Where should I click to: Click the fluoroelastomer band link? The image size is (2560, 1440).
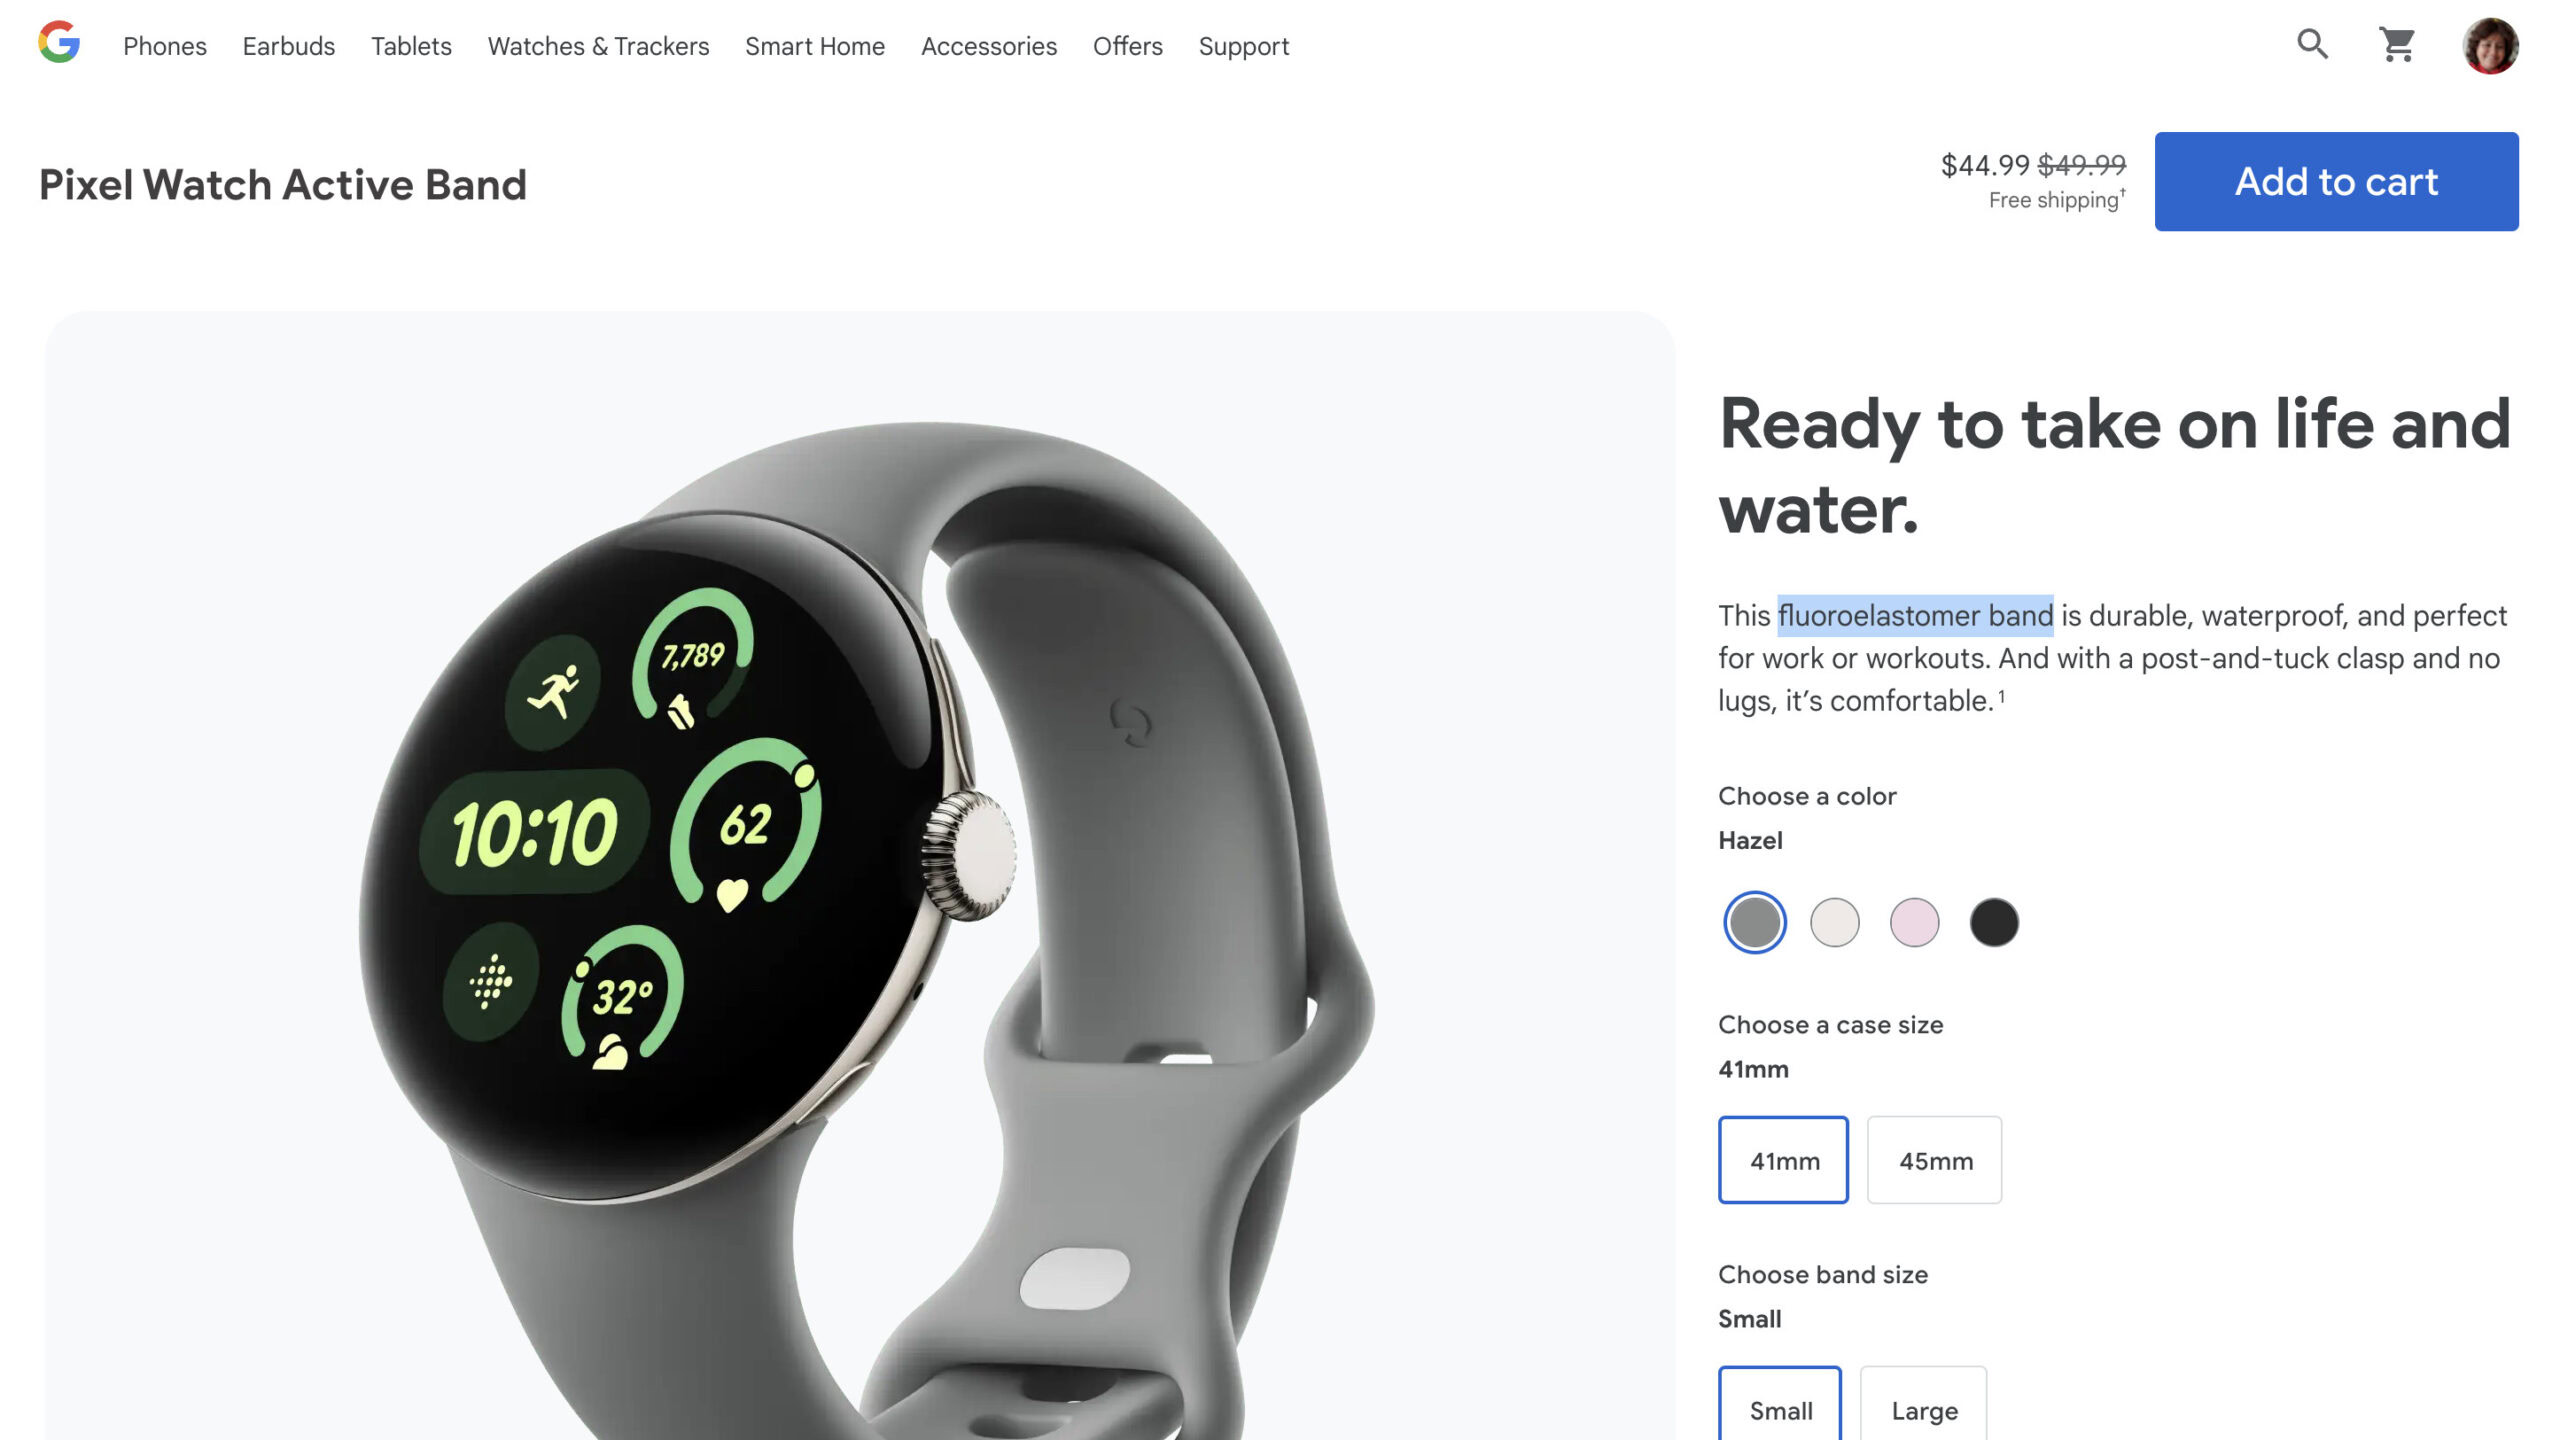click(1915, 614)
